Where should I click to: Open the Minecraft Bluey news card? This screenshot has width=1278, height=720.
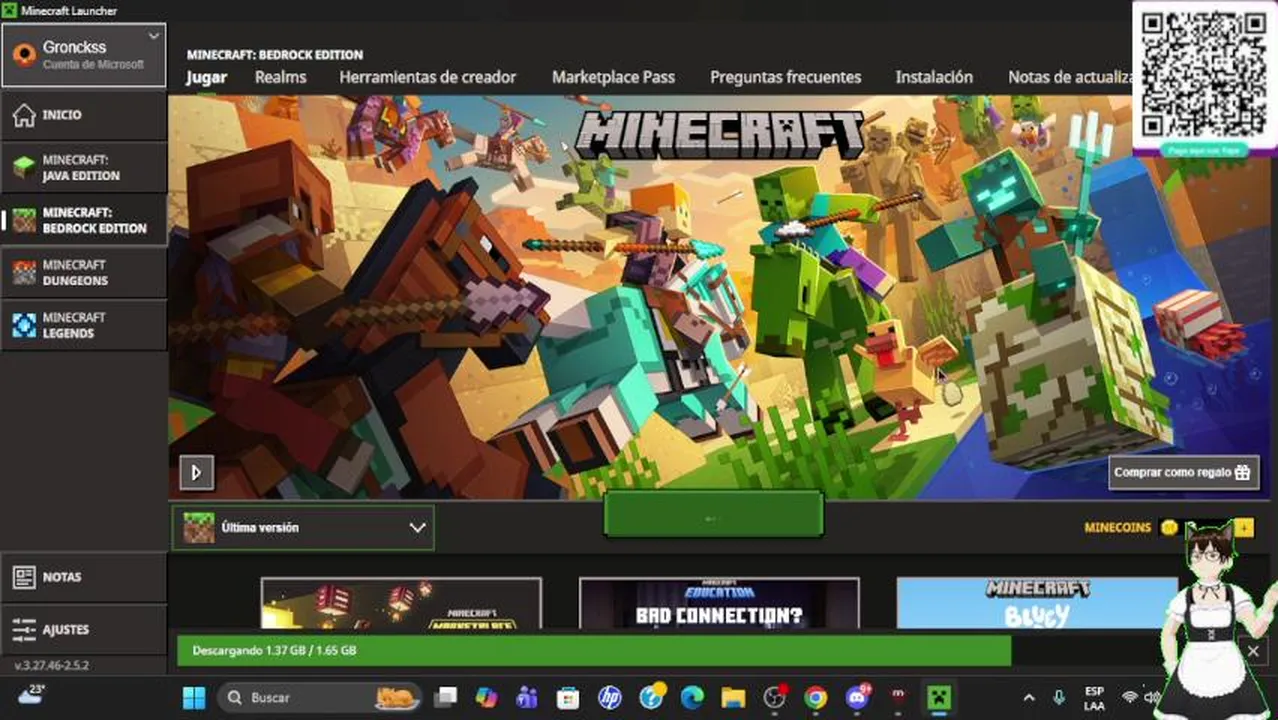1036,603
